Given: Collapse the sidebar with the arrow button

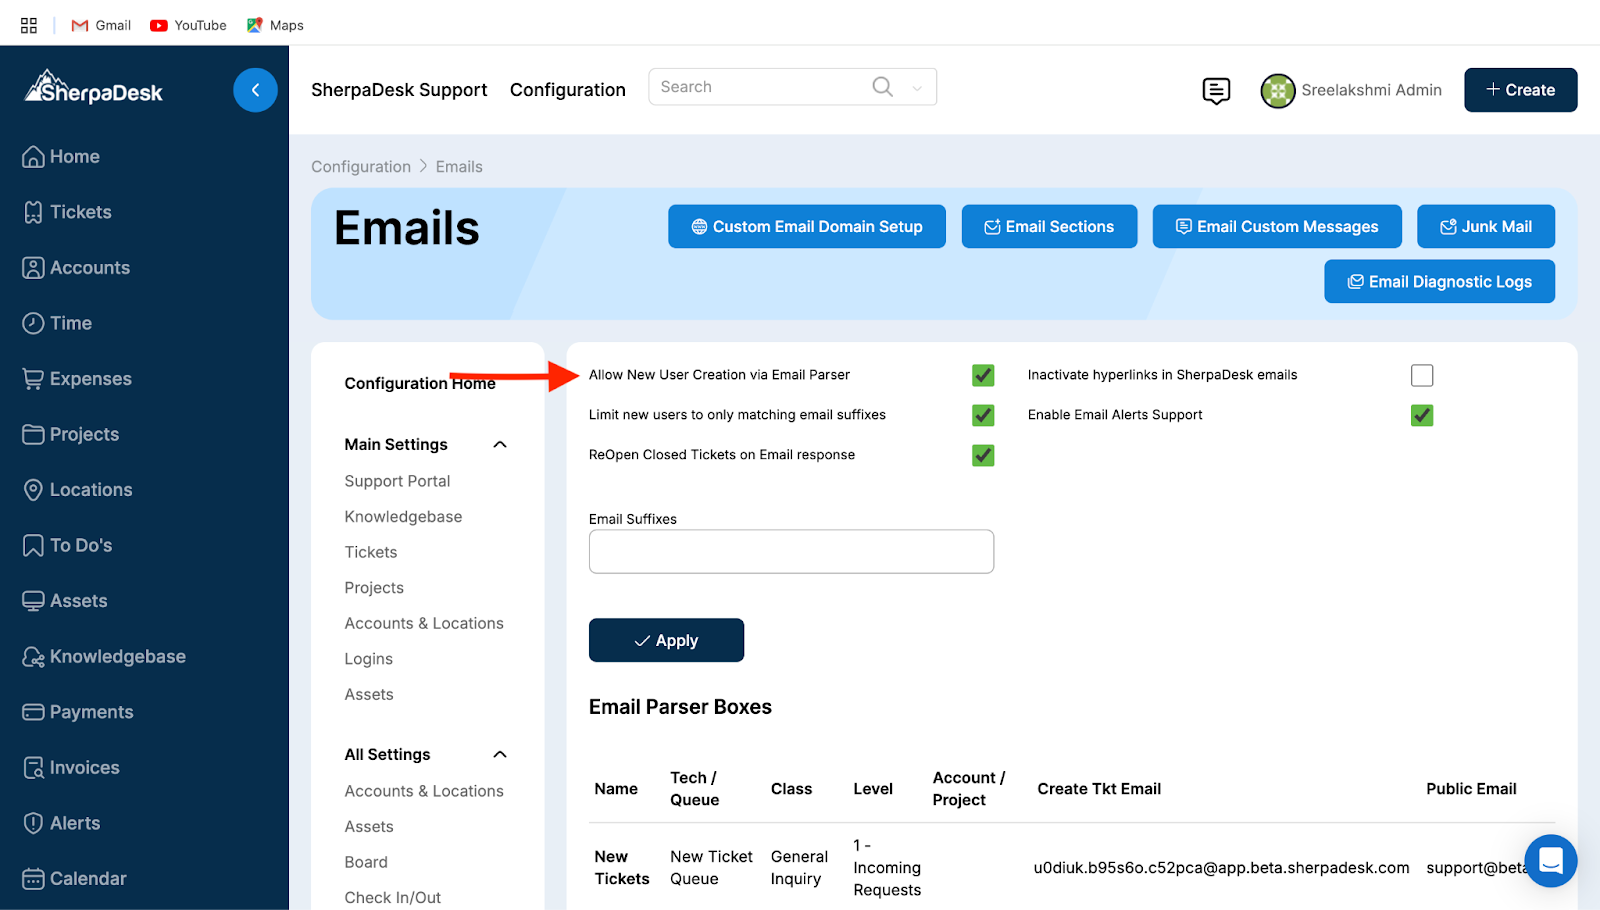Looking at the screenshot, I should pos(255,90).
